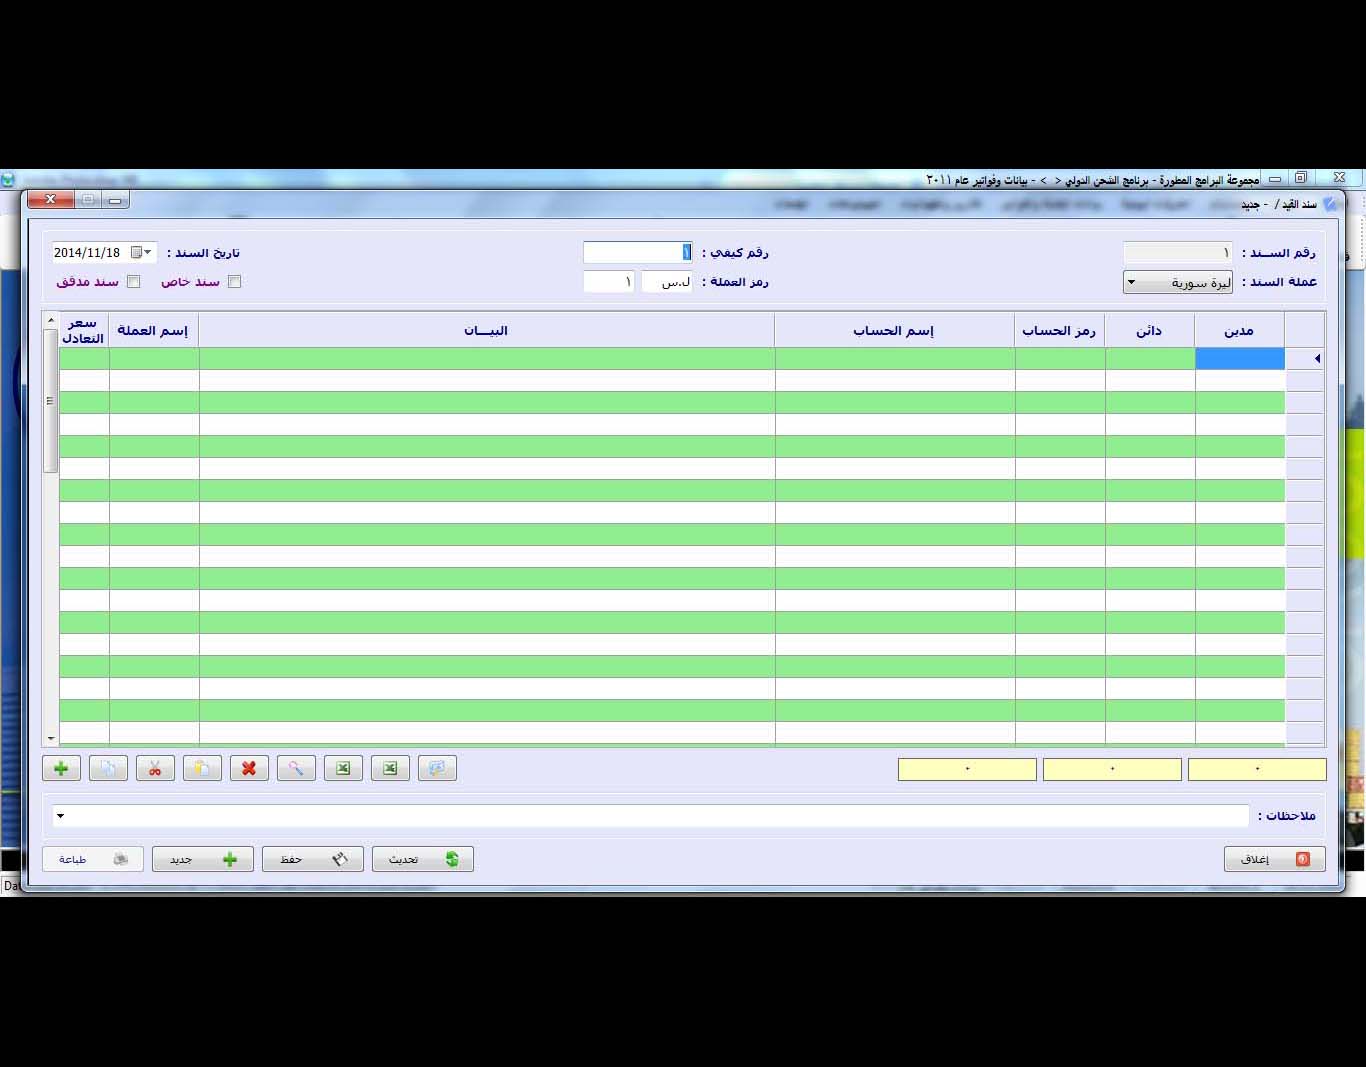This screenshot has width=1366, height=1067.
Task: Click the البيان column header
Action: pyautogui.click(x=486, y=330)
